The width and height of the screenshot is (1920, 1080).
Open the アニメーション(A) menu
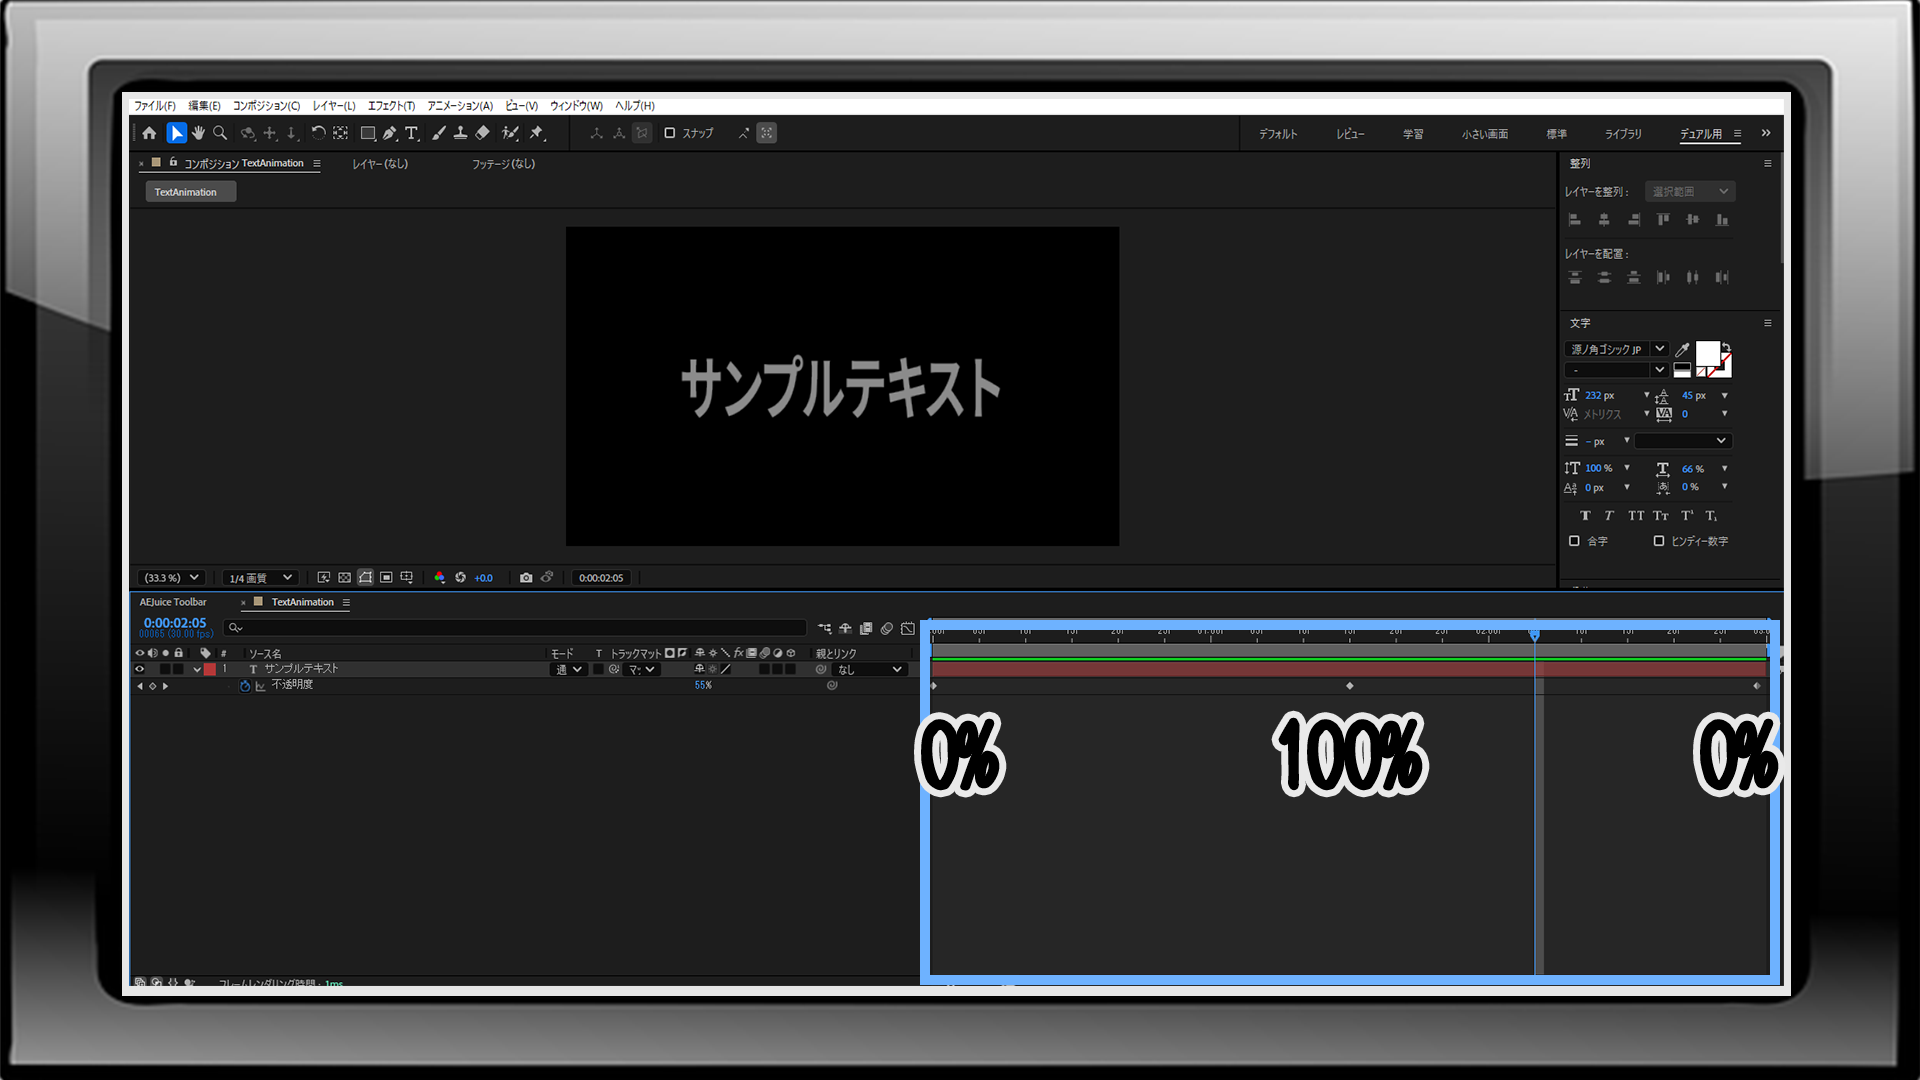[460, 106]
